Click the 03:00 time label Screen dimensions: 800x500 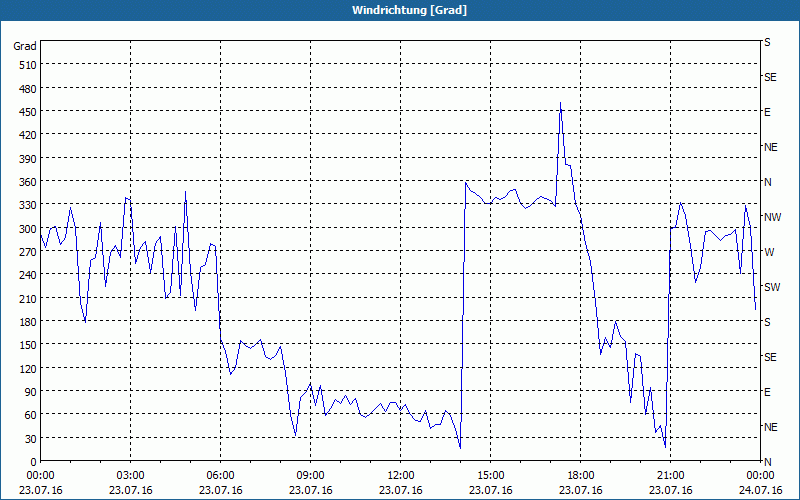[131, 476]
